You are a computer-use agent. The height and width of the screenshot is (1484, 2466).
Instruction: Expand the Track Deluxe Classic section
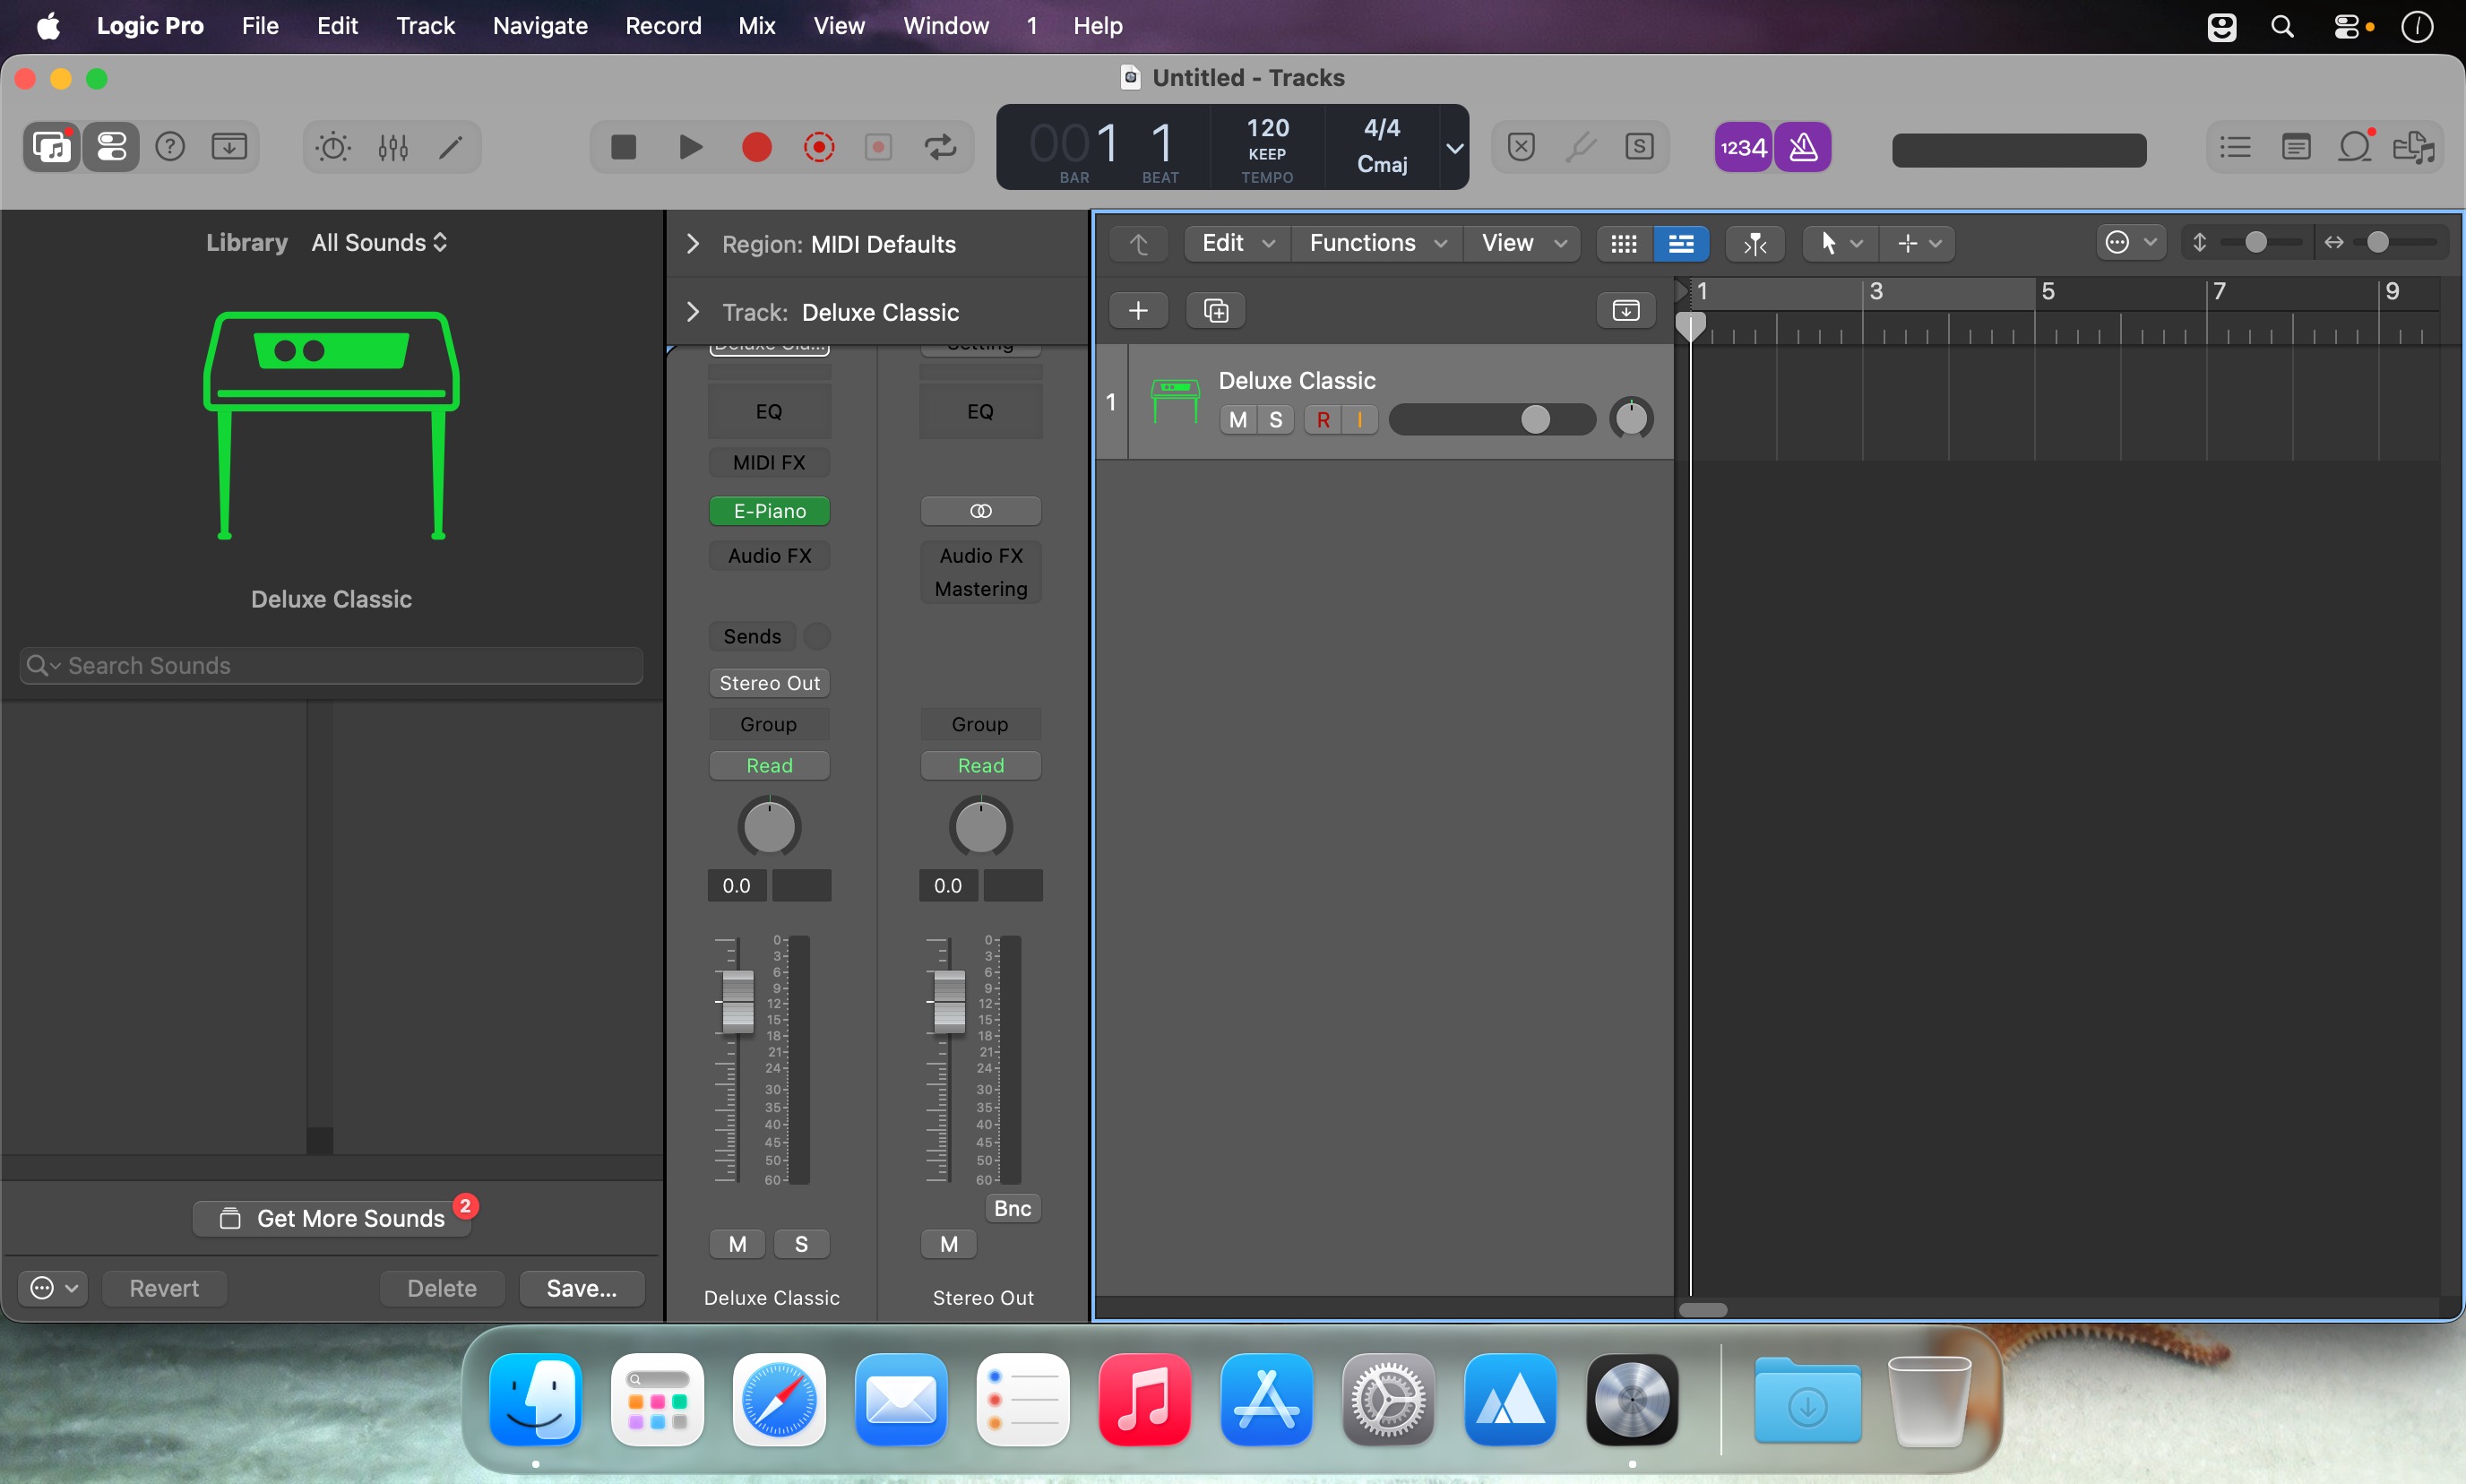pyautogui.click(x=693, y=312)
